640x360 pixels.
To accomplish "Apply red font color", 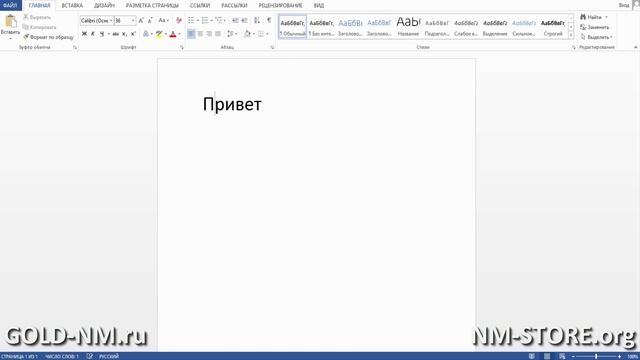I will click(x=173, y=34).
